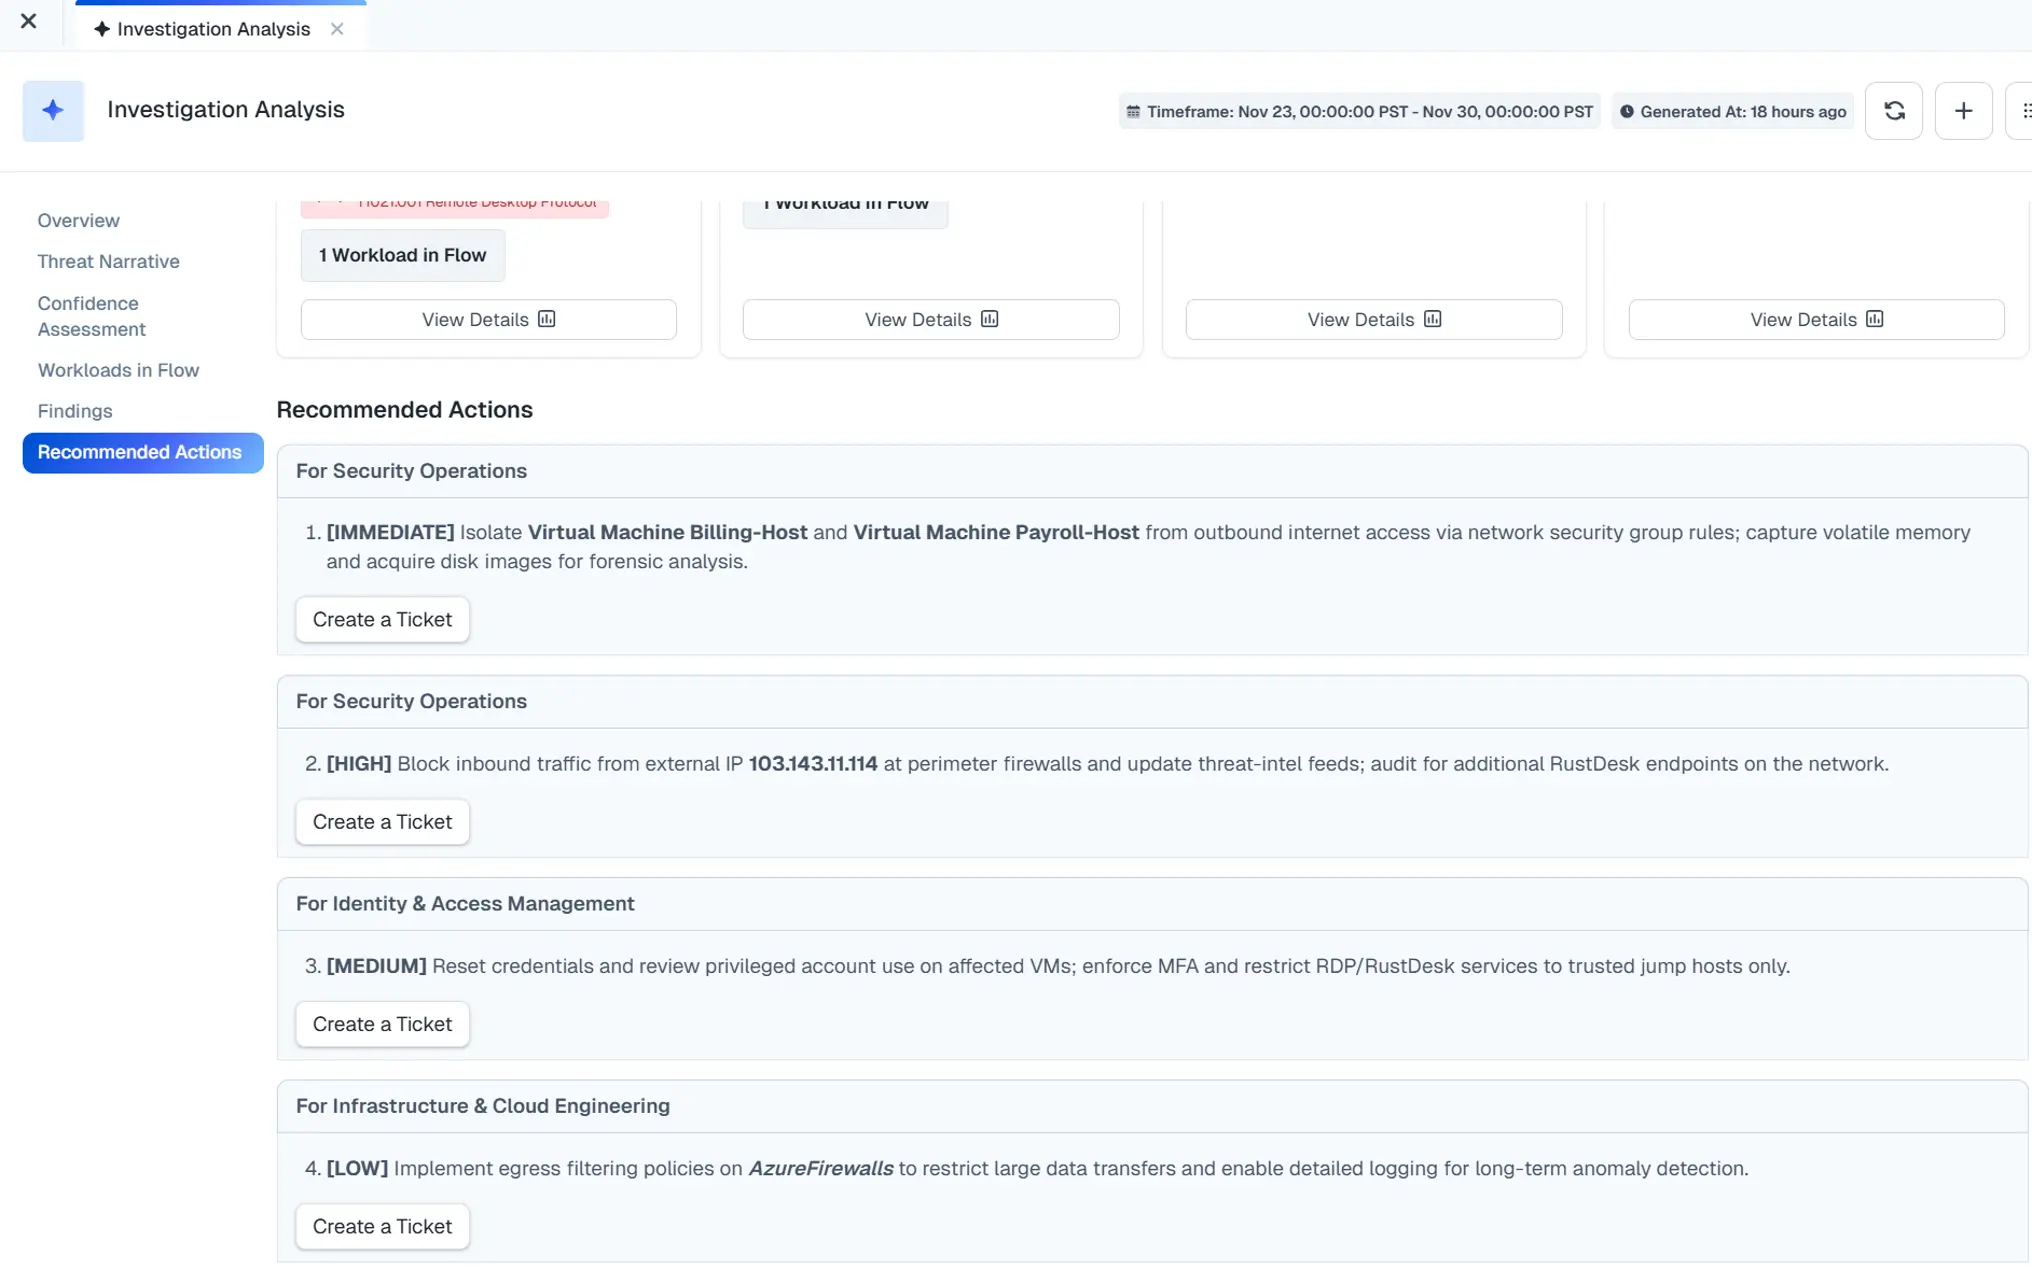Select Confidence Assessment nav item
2032x1270 pixels.
click(x=91, y=316)
